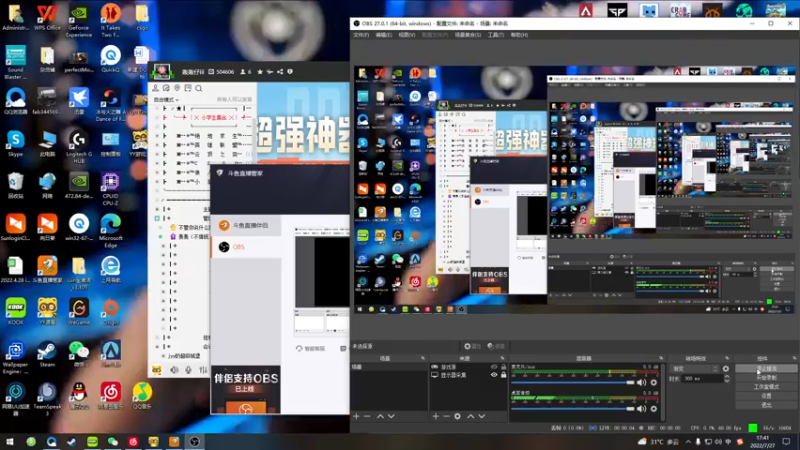The image size is (800, 450).
Task: Click the 属性 properties gear button
Action: pos(472,346)
